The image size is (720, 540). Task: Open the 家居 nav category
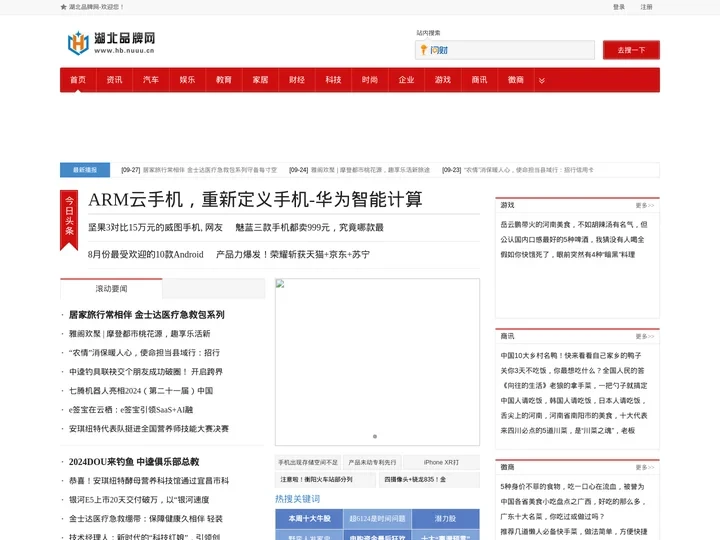click(260, 80)
